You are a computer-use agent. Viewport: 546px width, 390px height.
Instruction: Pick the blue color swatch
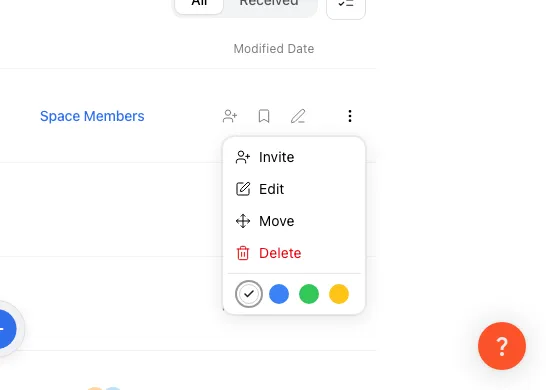[x=279, y=294]
